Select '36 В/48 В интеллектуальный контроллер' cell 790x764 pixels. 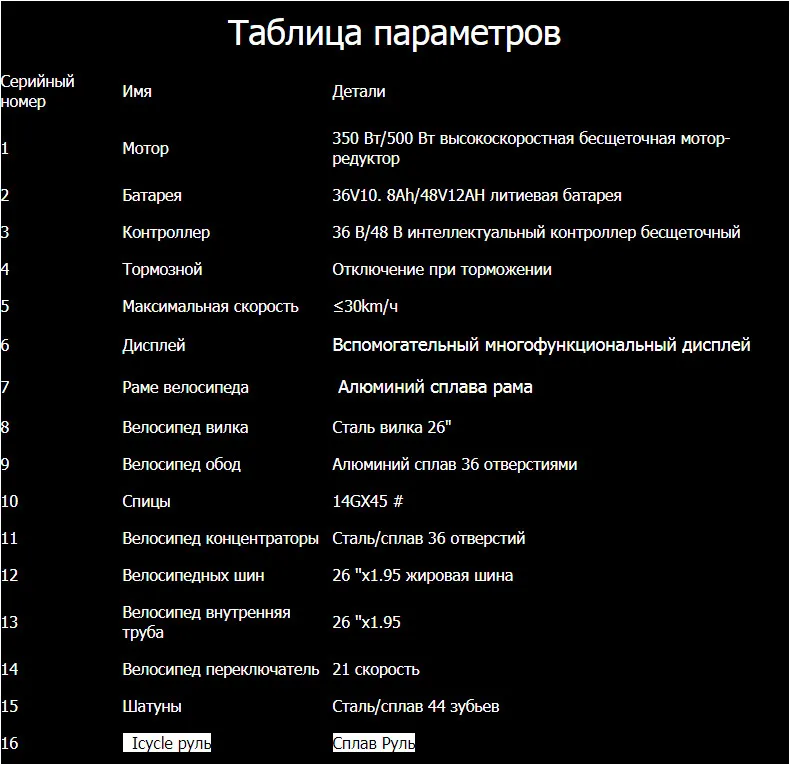536,232
